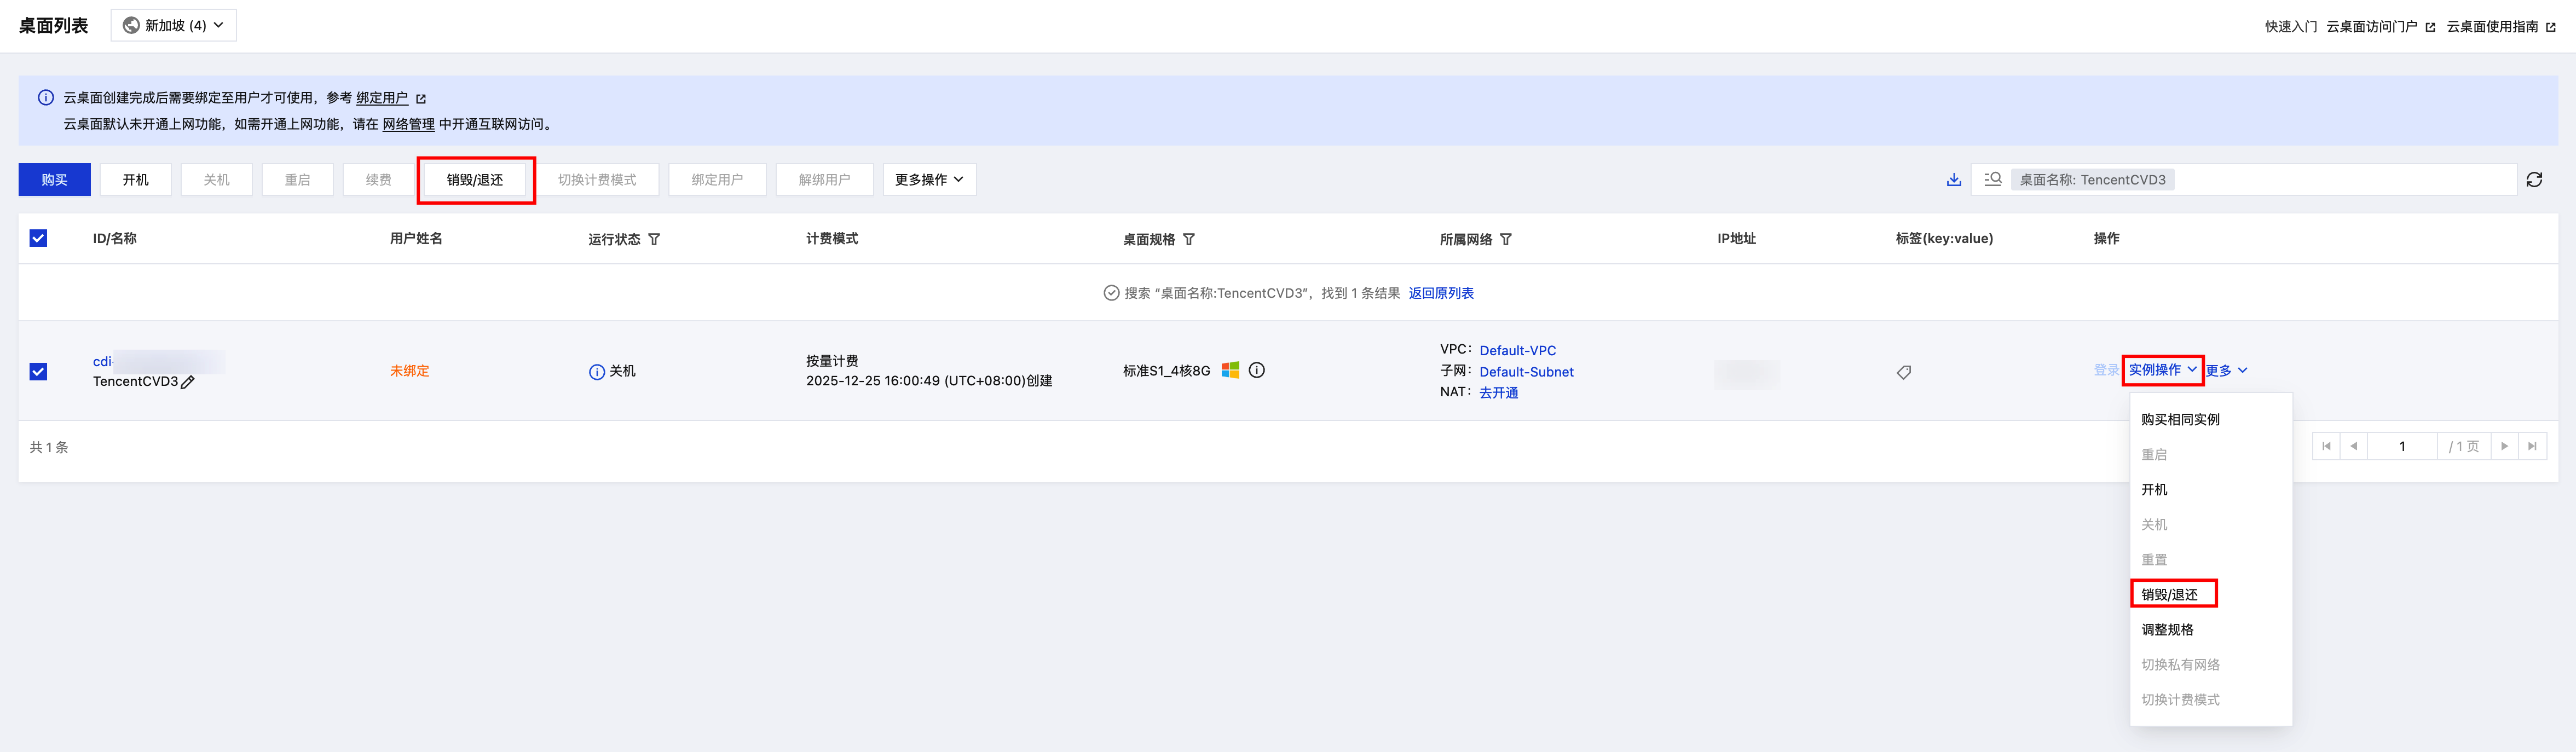Click the 销毁/退还 toolbar button
The height and width of the screenshot is (752, 2576).
pyautogui.click(x=475, y=180)
